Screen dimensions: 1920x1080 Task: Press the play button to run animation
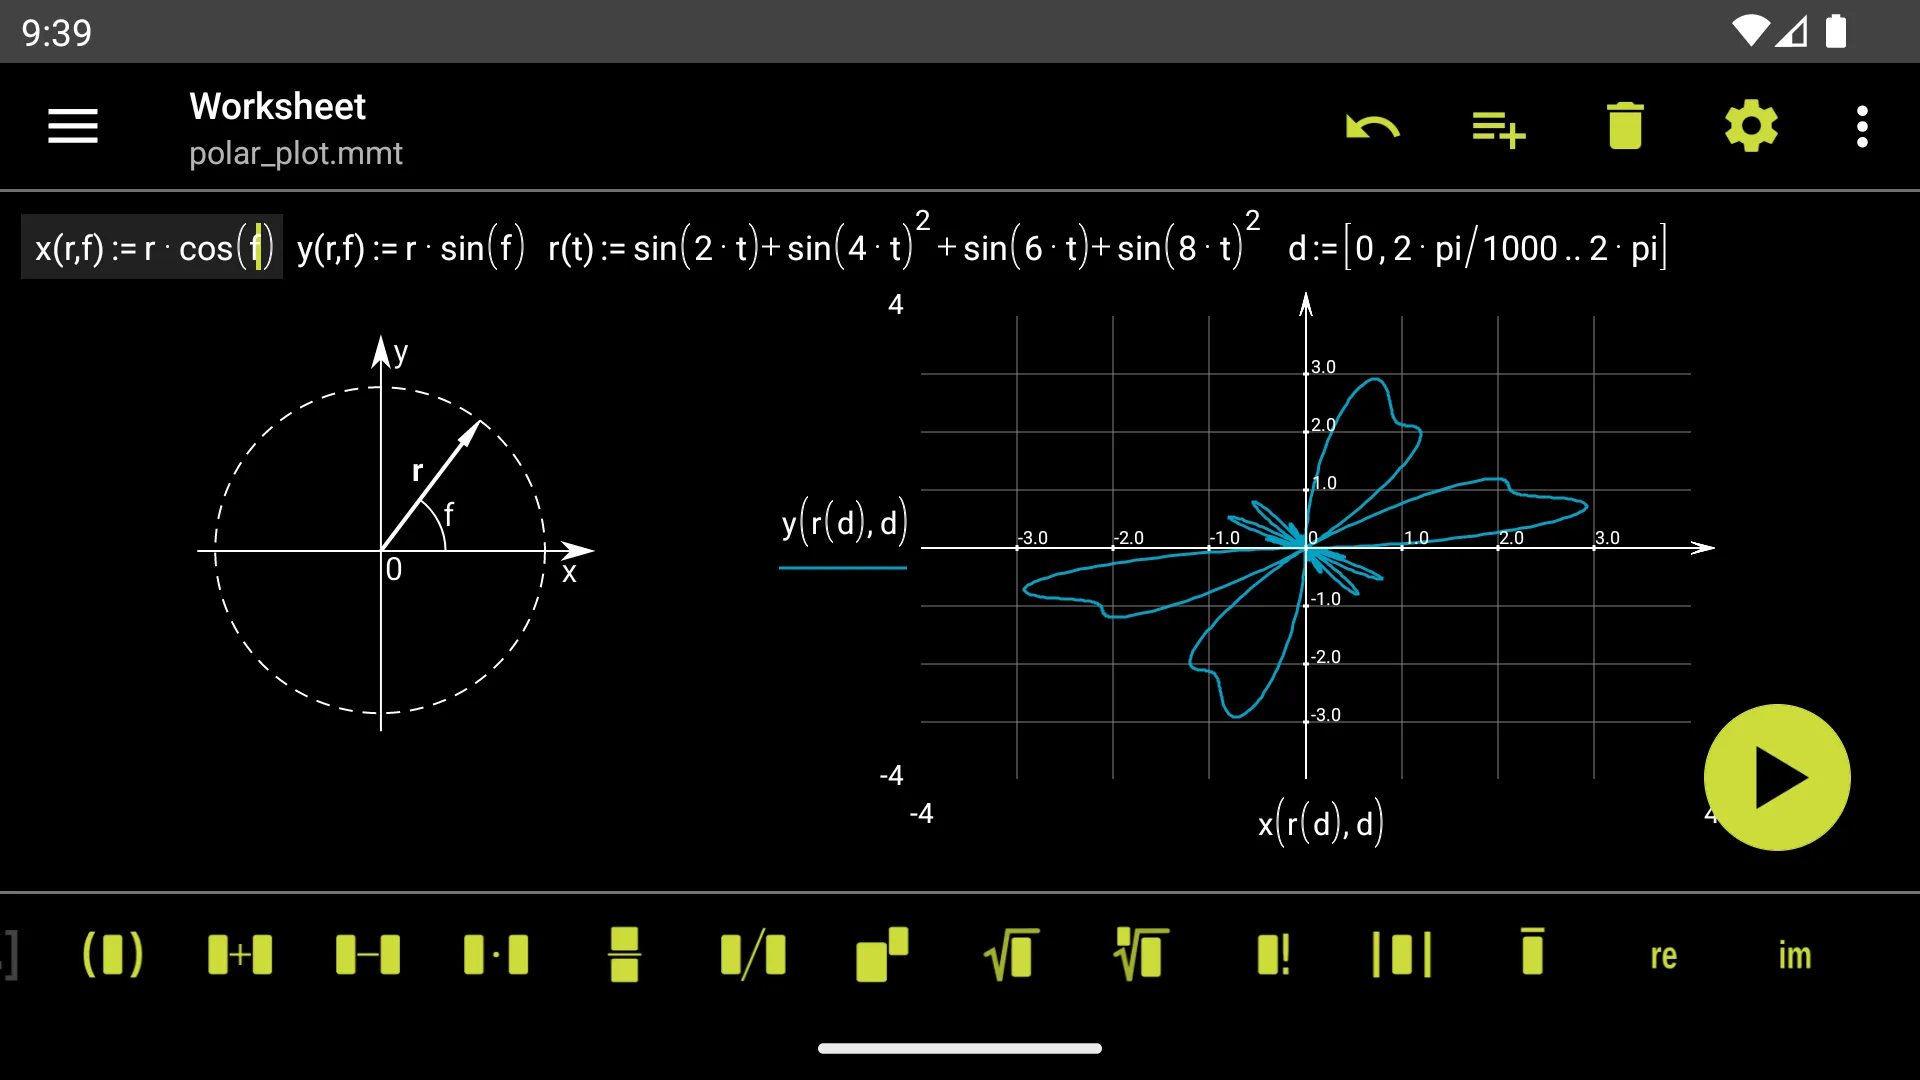(x=1778, y=777)
